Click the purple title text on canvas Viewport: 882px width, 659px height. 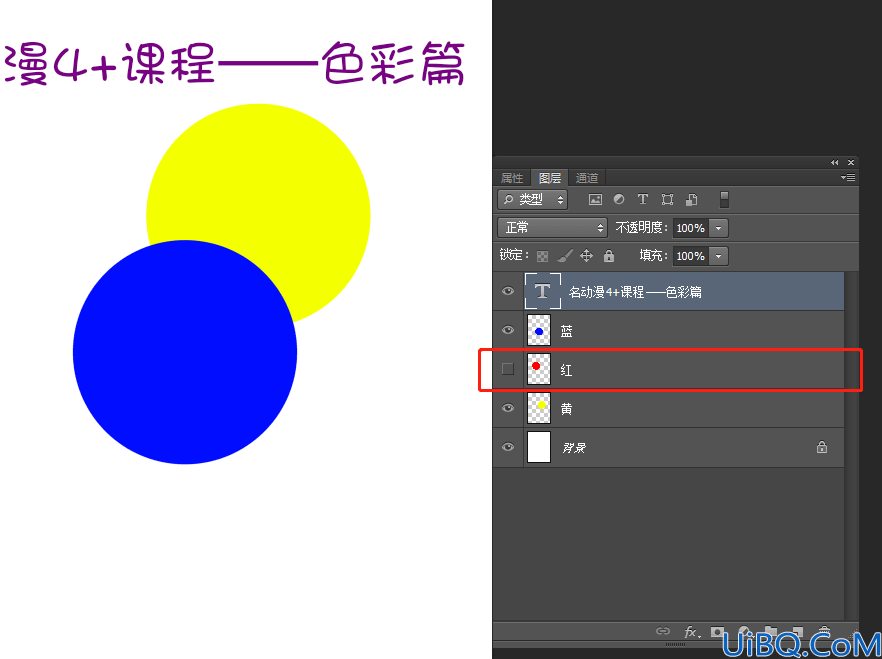coord(233,63)
